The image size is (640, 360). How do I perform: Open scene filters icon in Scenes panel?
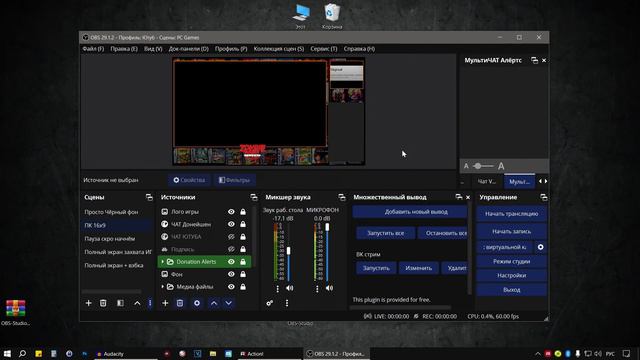click(x=120, y=303)
